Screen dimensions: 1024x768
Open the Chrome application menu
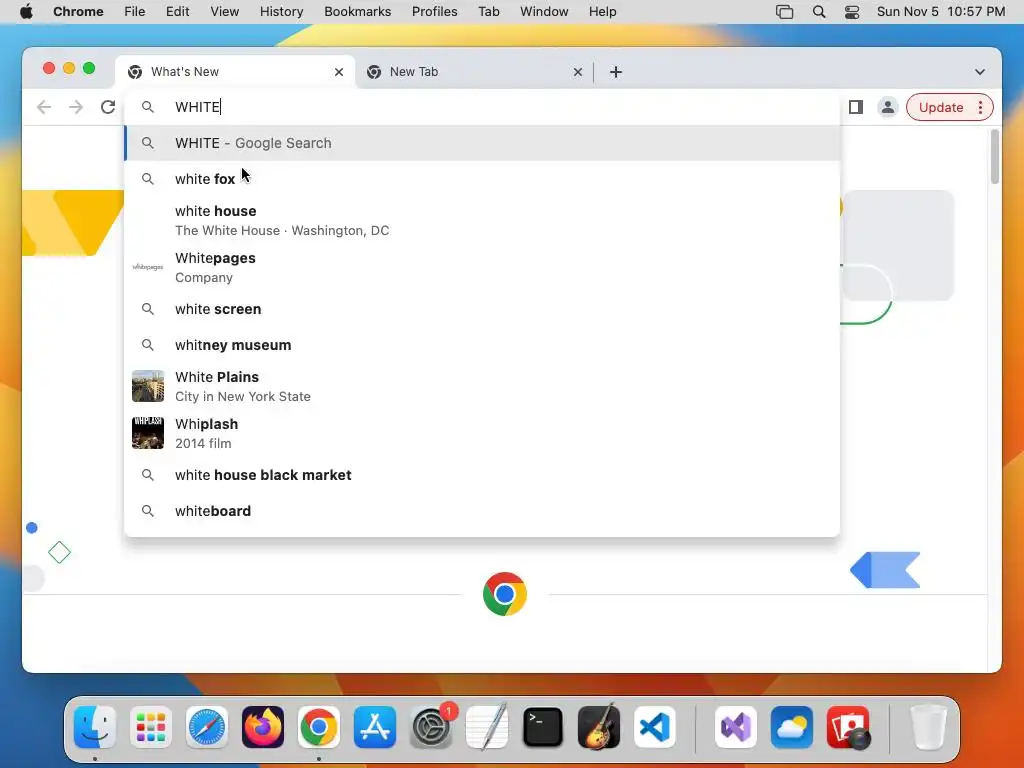coord(78,12)
